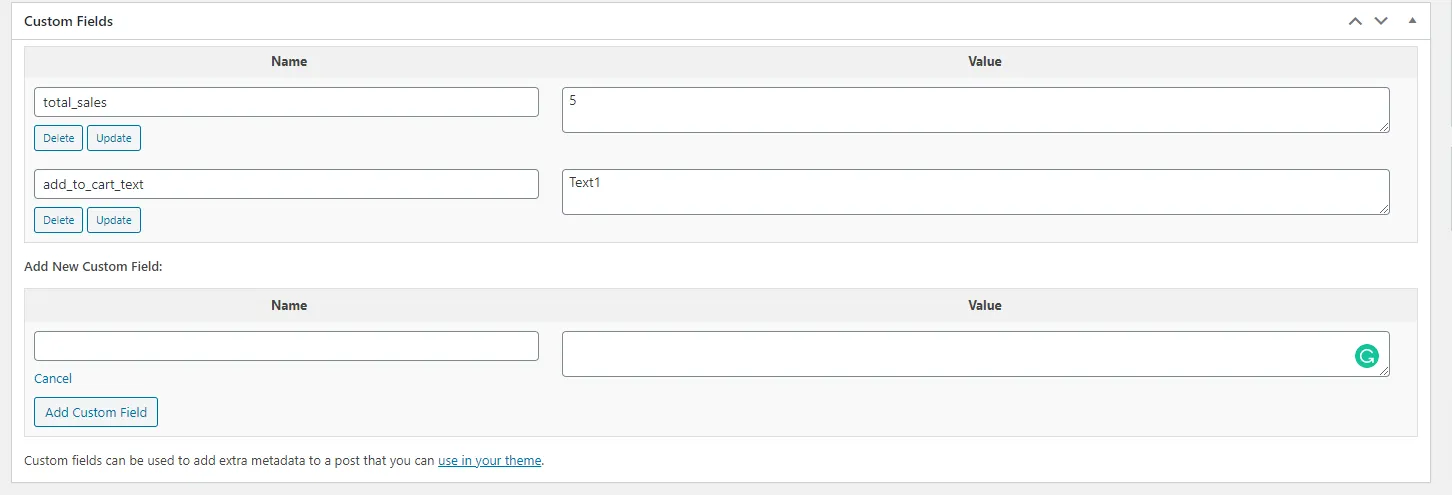Grab the resize handle of Text1 value box

[x=1384, y=209]
